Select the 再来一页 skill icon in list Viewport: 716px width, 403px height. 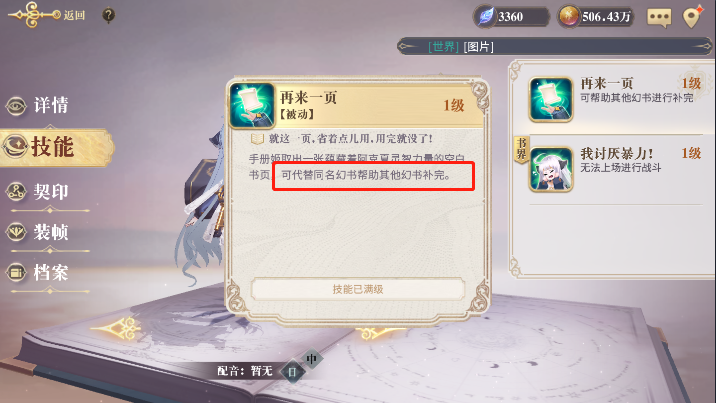pyautogui.click(x=551, y=99)
